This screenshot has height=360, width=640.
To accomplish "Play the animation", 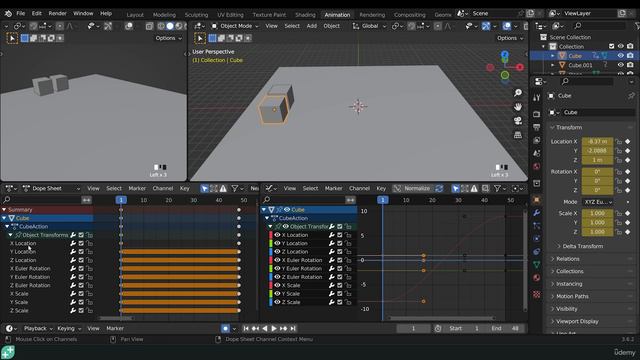I will 274,328.
